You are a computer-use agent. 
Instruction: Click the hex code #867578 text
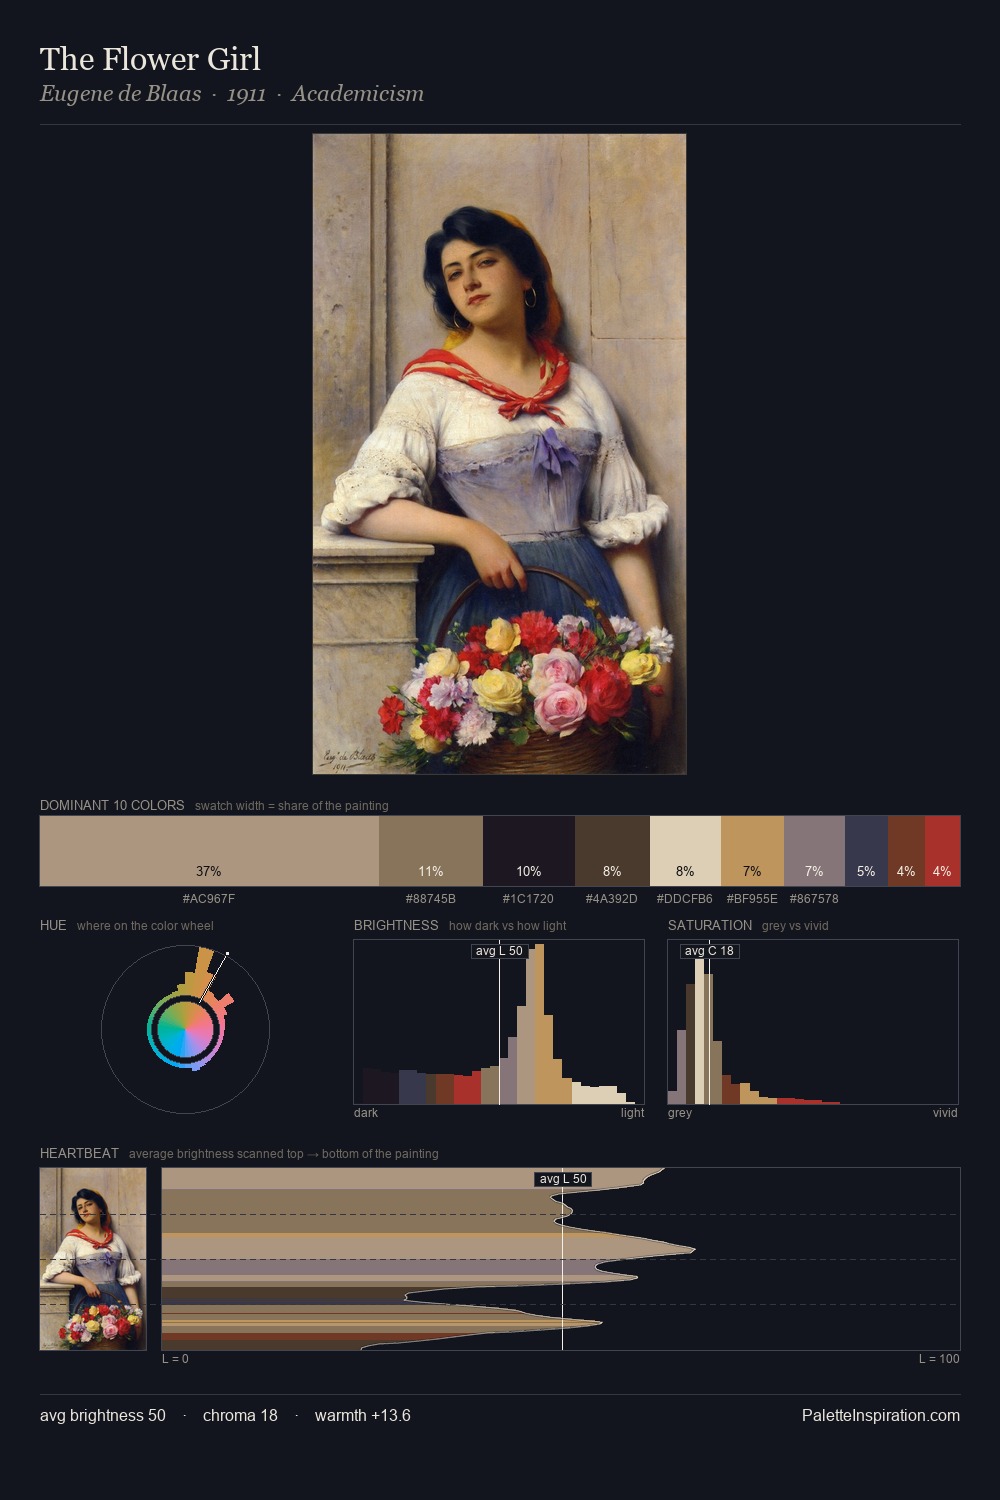point(814,899)
